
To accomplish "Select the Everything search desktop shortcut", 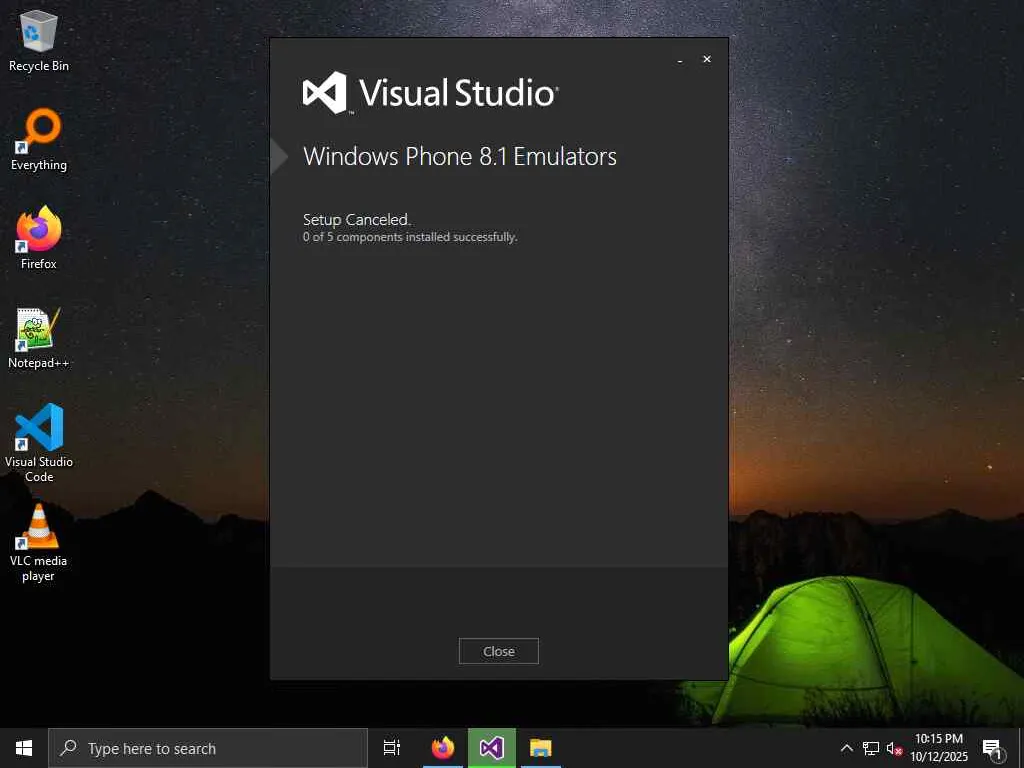I will [39, 140].
